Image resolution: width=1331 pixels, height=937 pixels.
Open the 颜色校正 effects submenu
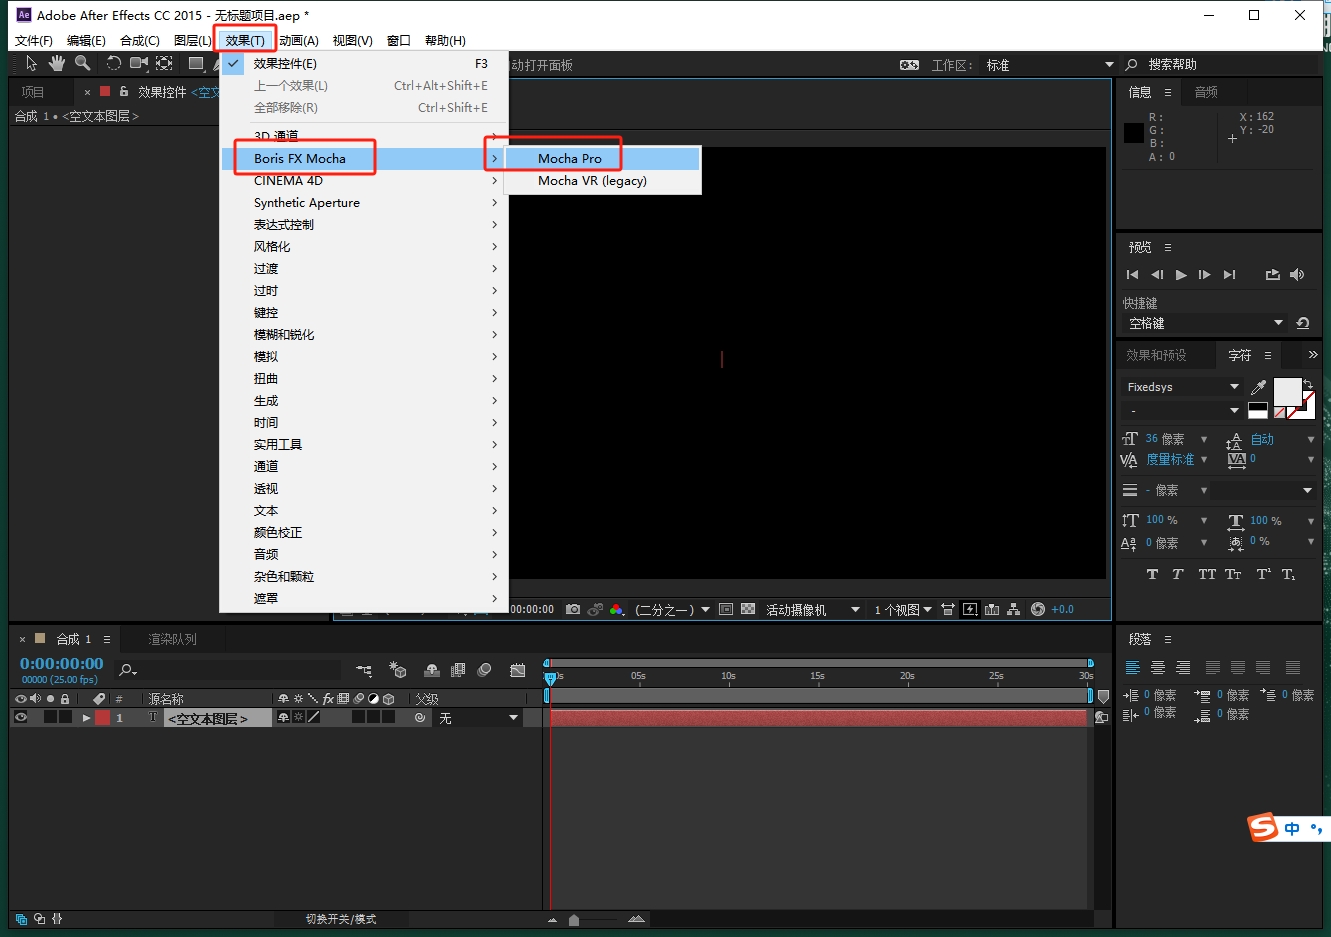pos(364,533)
